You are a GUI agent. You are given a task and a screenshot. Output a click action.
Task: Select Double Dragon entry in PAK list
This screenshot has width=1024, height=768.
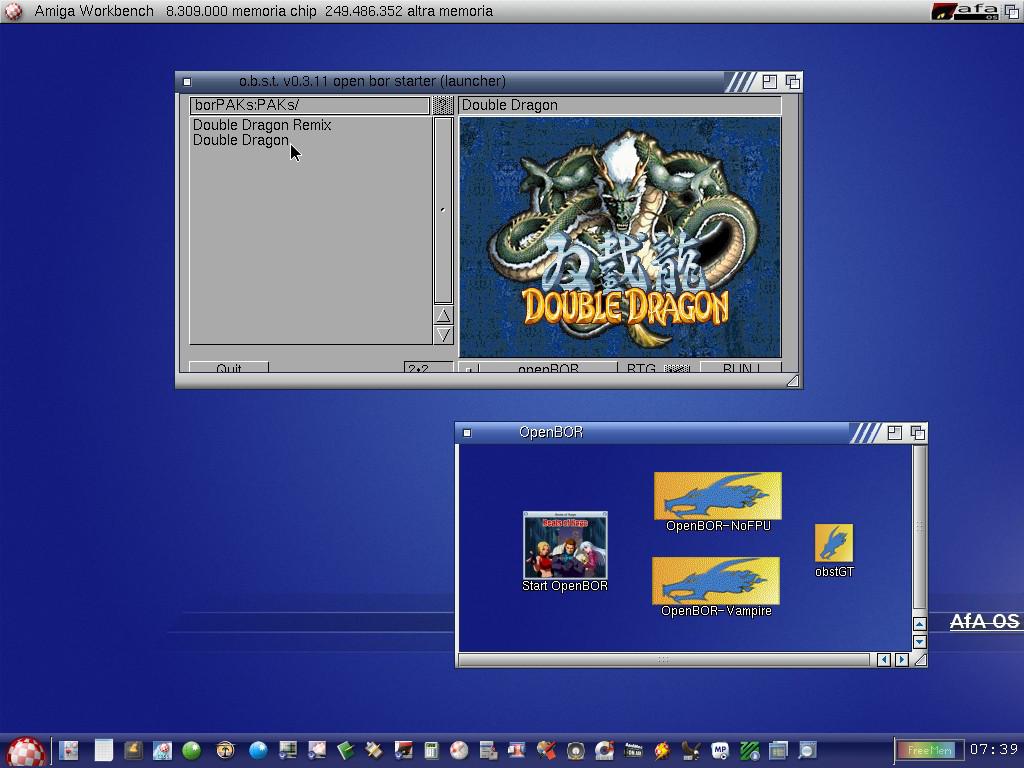click(x=240, y=140)
